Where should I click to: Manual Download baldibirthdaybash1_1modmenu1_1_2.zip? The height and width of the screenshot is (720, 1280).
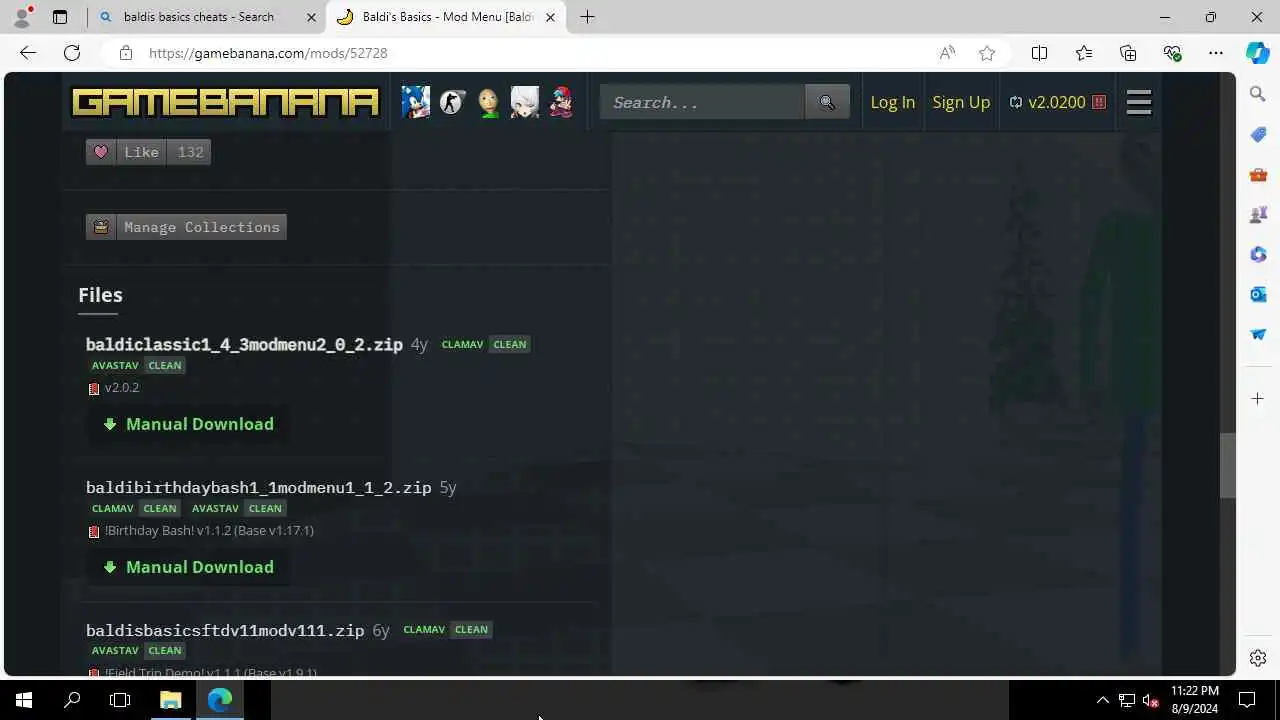[188, 567]
